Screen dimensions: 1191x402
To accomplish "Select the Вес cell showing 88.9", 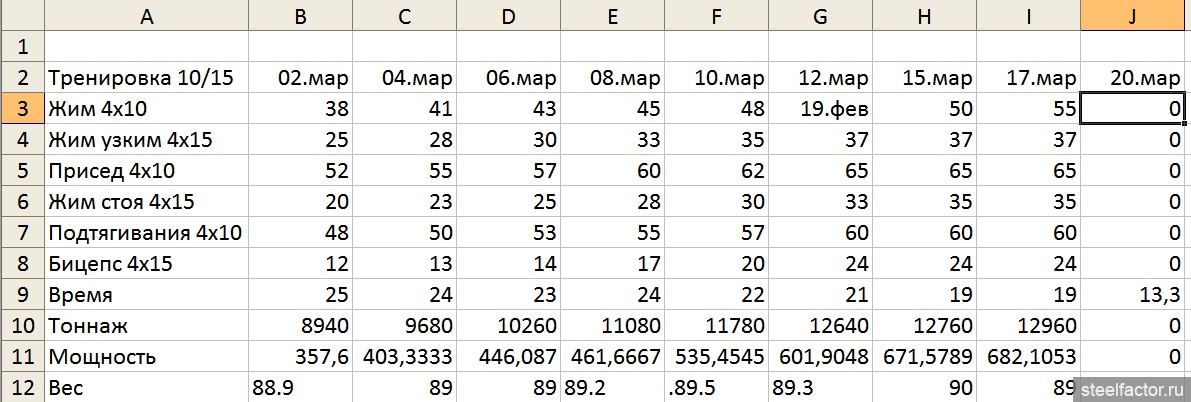I will pyautogui.click(x=300, y=388).
